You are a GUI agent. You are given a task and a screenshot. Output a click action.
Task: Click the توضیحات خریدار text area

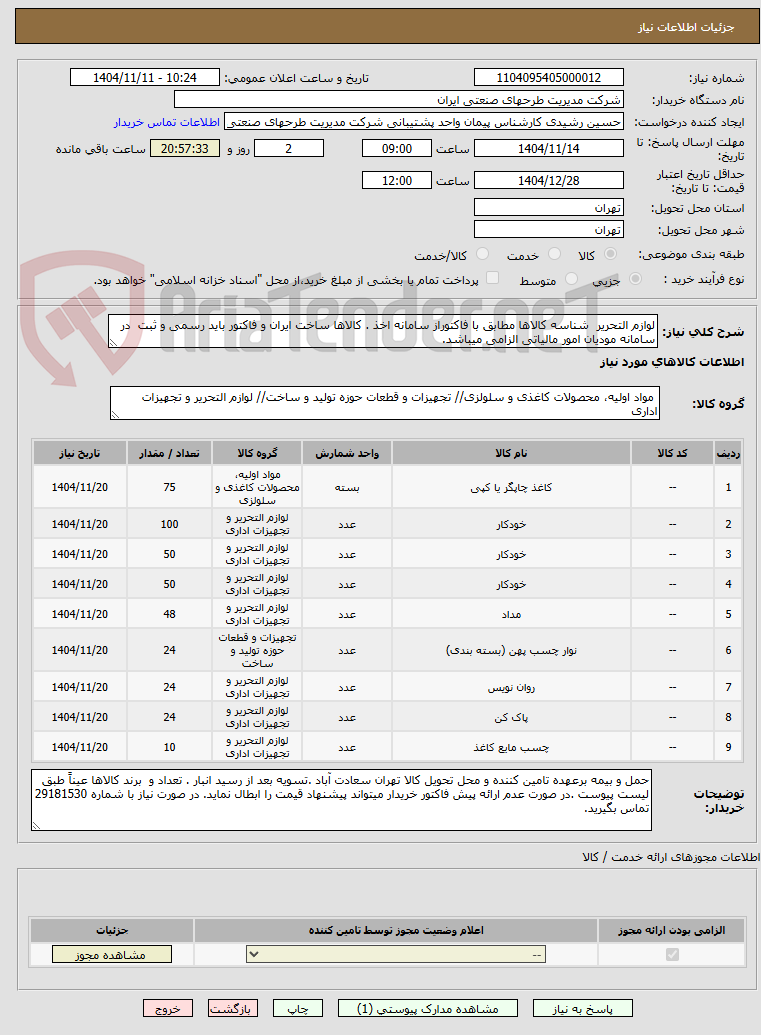coord(341,799)
